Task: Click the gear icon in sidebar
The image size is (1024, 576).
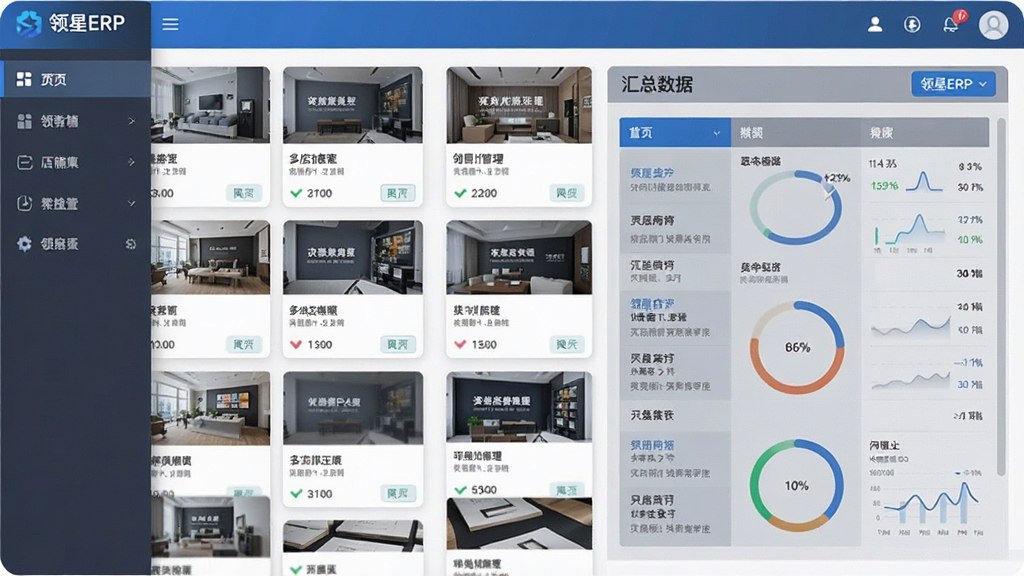Action: pos(24,244)
